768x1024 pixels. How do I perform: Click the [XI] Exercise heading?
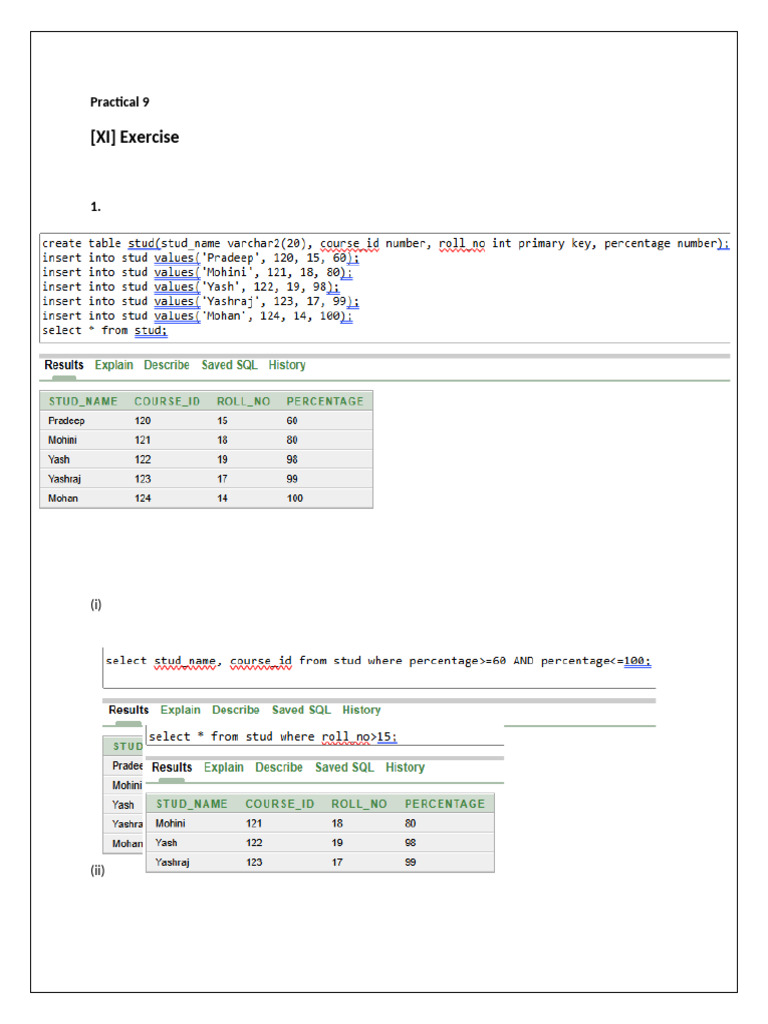click(x=135, y=137)
